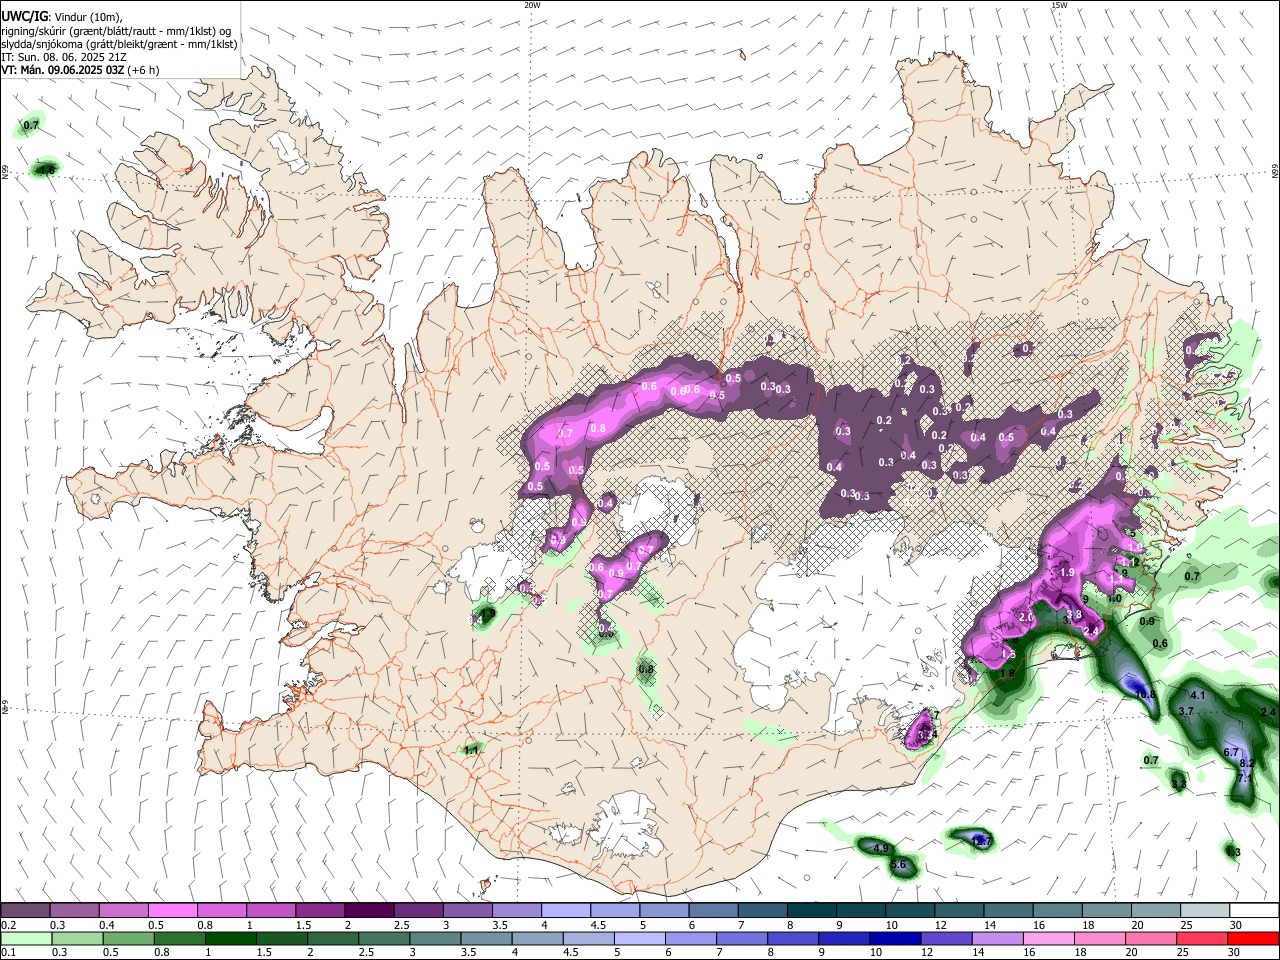Pick the dark teal swatch labeled 8
Image resolution: width=1280 pixels, height=960 pixels.
[811, 910]
